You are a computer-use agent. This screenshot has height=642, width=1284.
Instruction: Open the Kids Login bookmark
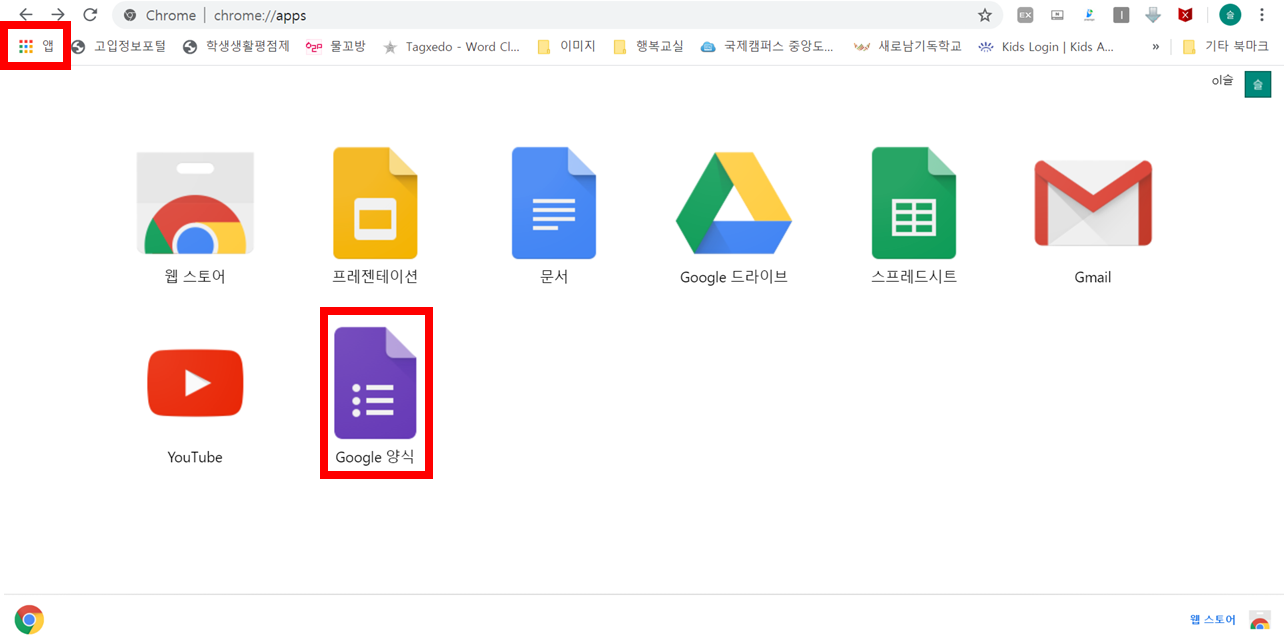pos(1047,46)
